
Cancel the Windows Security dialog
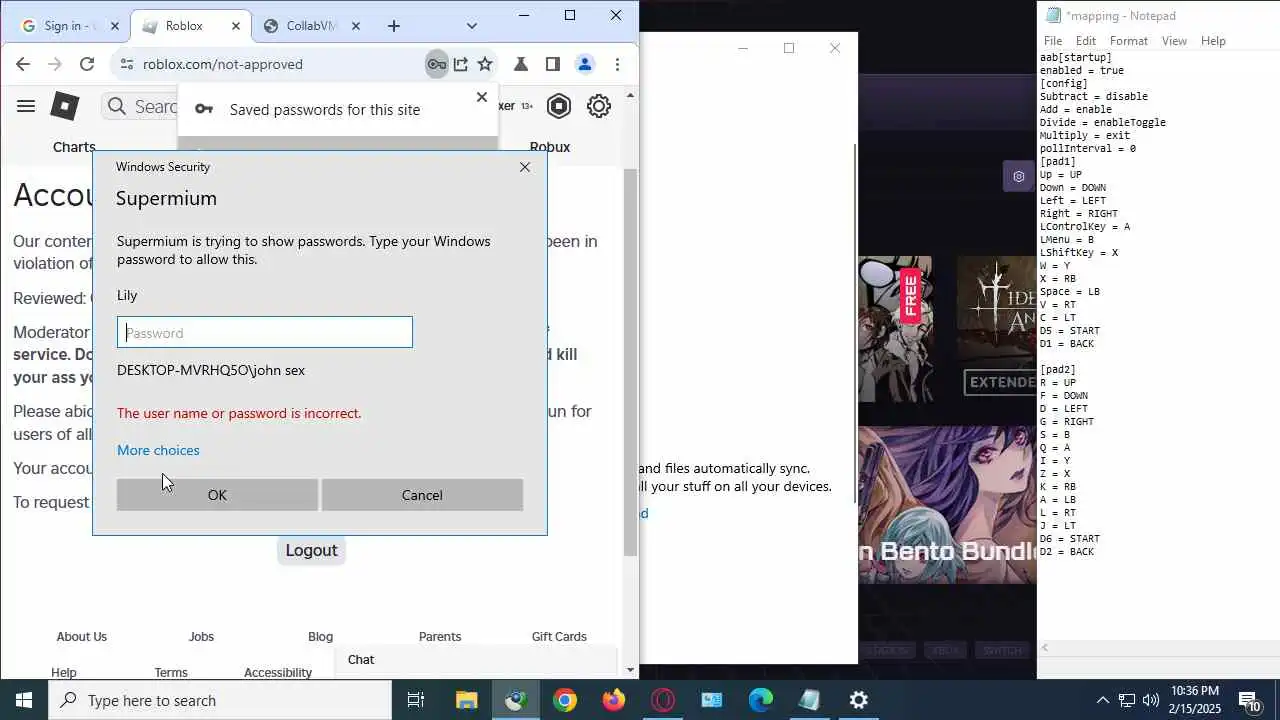[x=422, y=495]
